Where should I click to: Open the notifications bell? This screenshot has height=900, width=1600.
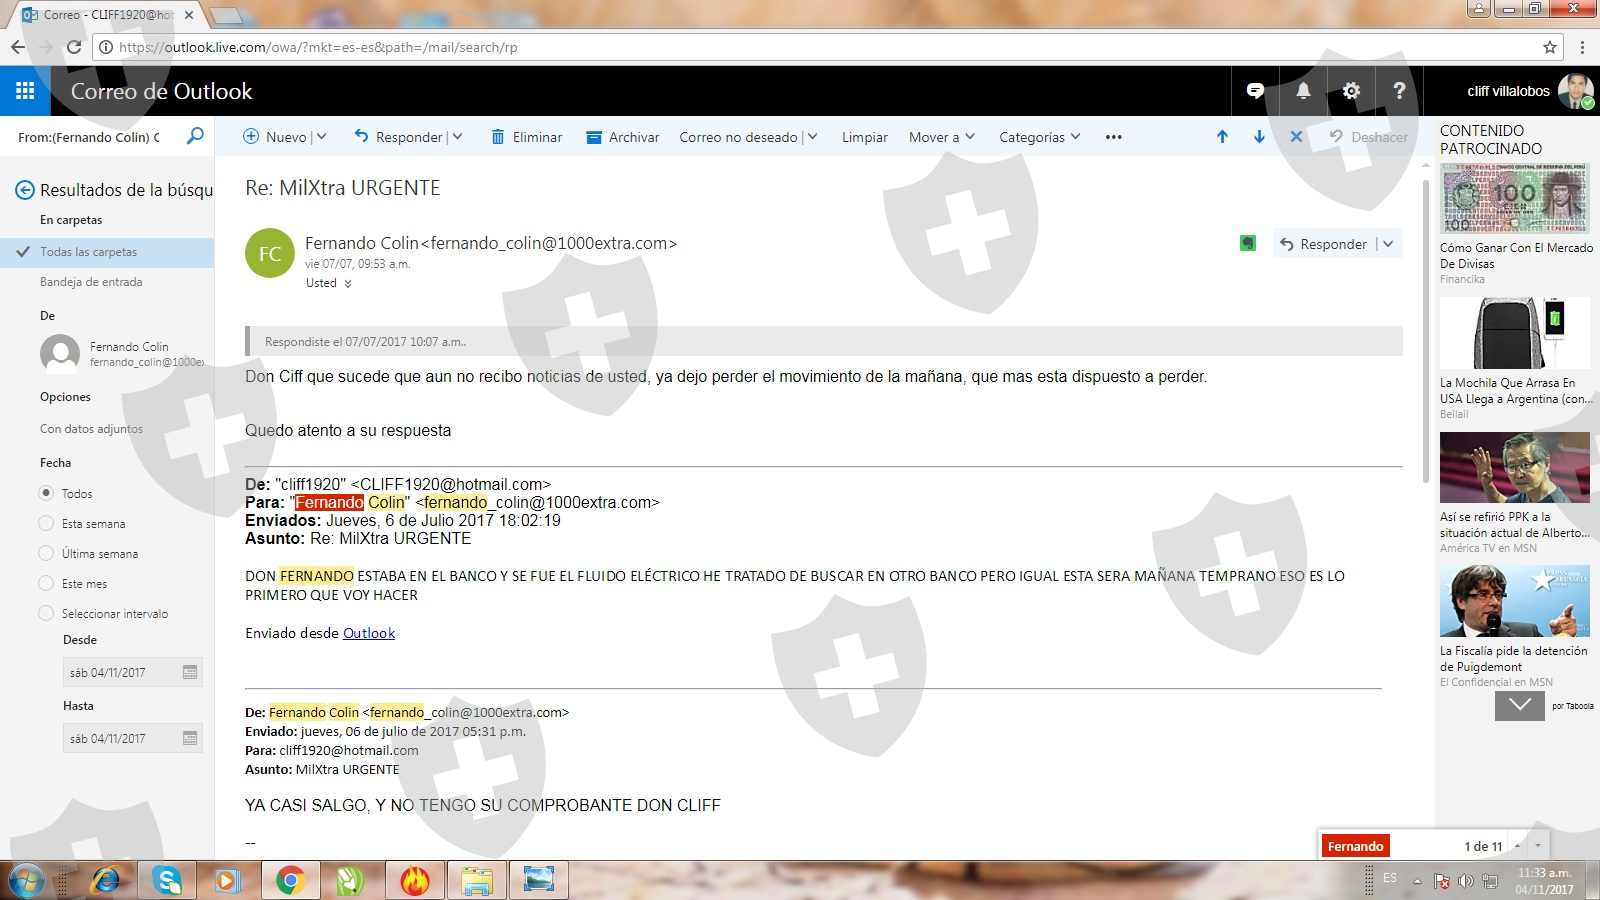[x=1303, y=91]
